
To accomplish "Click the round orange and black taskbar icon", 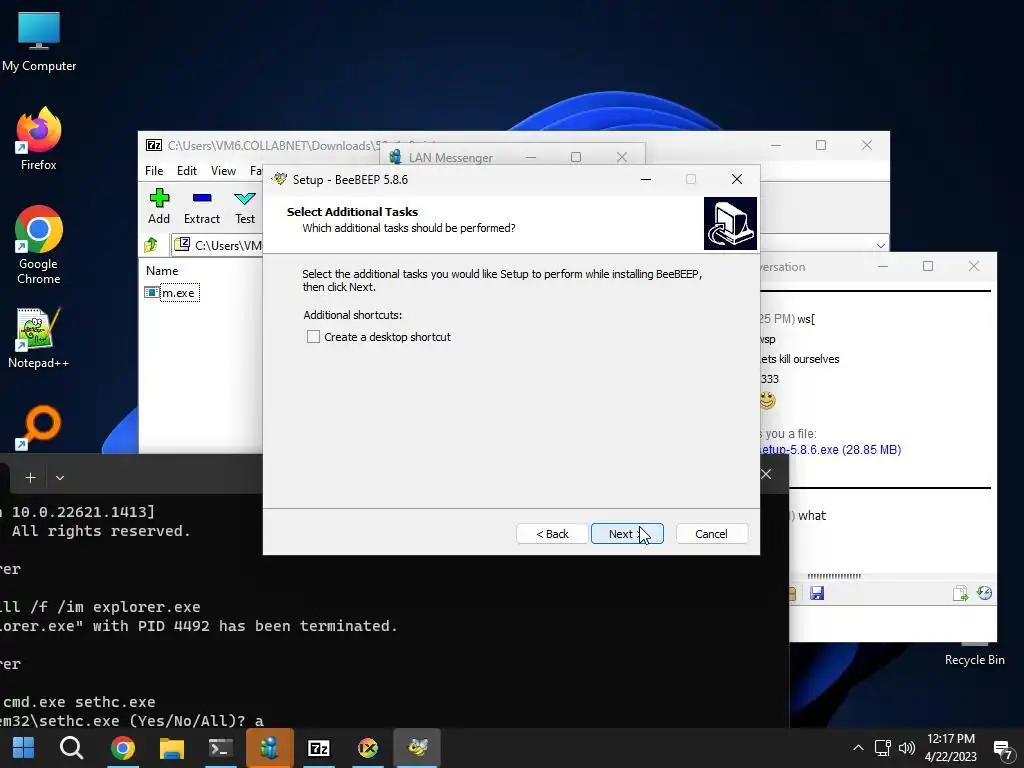I will 368,748.
